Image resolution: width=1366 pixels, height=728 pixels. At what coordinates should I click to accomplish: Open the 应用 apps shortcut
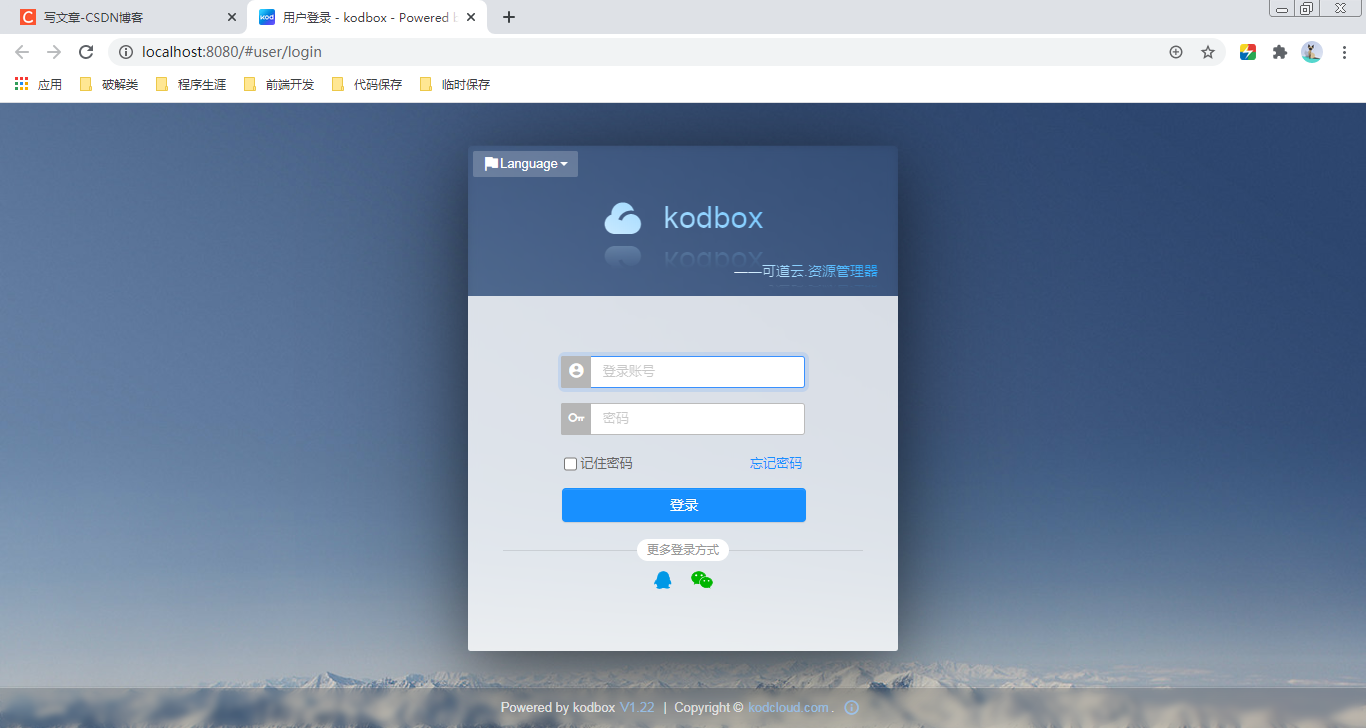pyautogui.click(x=38, y=84)
